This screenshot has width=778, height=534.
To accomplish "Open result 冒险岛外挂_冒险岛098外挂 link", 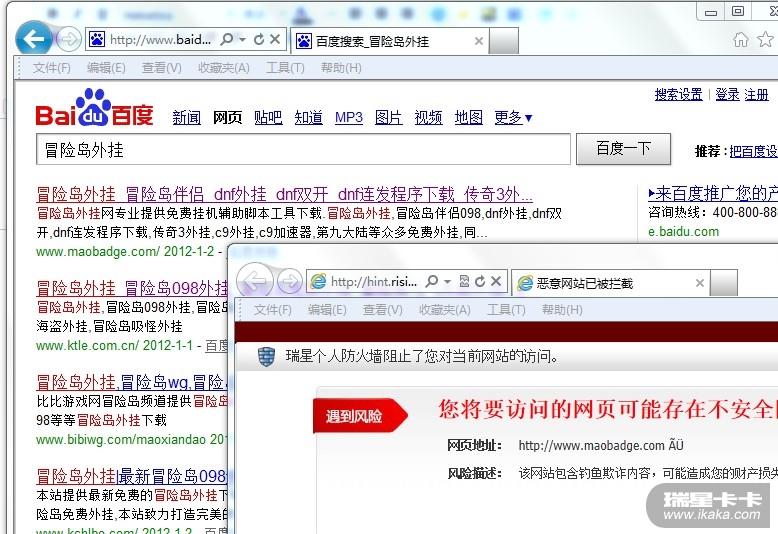I will tap(132, 288).
